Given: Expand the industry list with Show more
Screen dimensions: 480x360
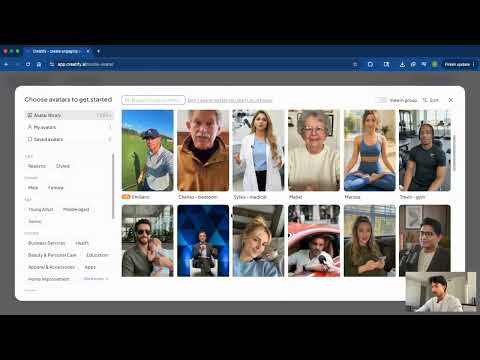Looking at the screenshot, I should (96, 279).
